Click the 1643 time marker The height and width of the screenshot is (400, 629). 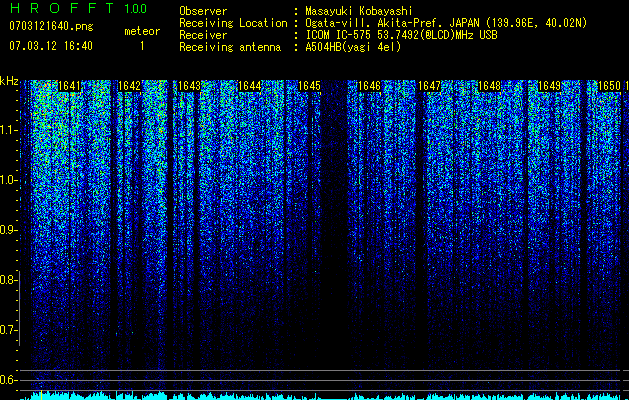tap(189, 86)
